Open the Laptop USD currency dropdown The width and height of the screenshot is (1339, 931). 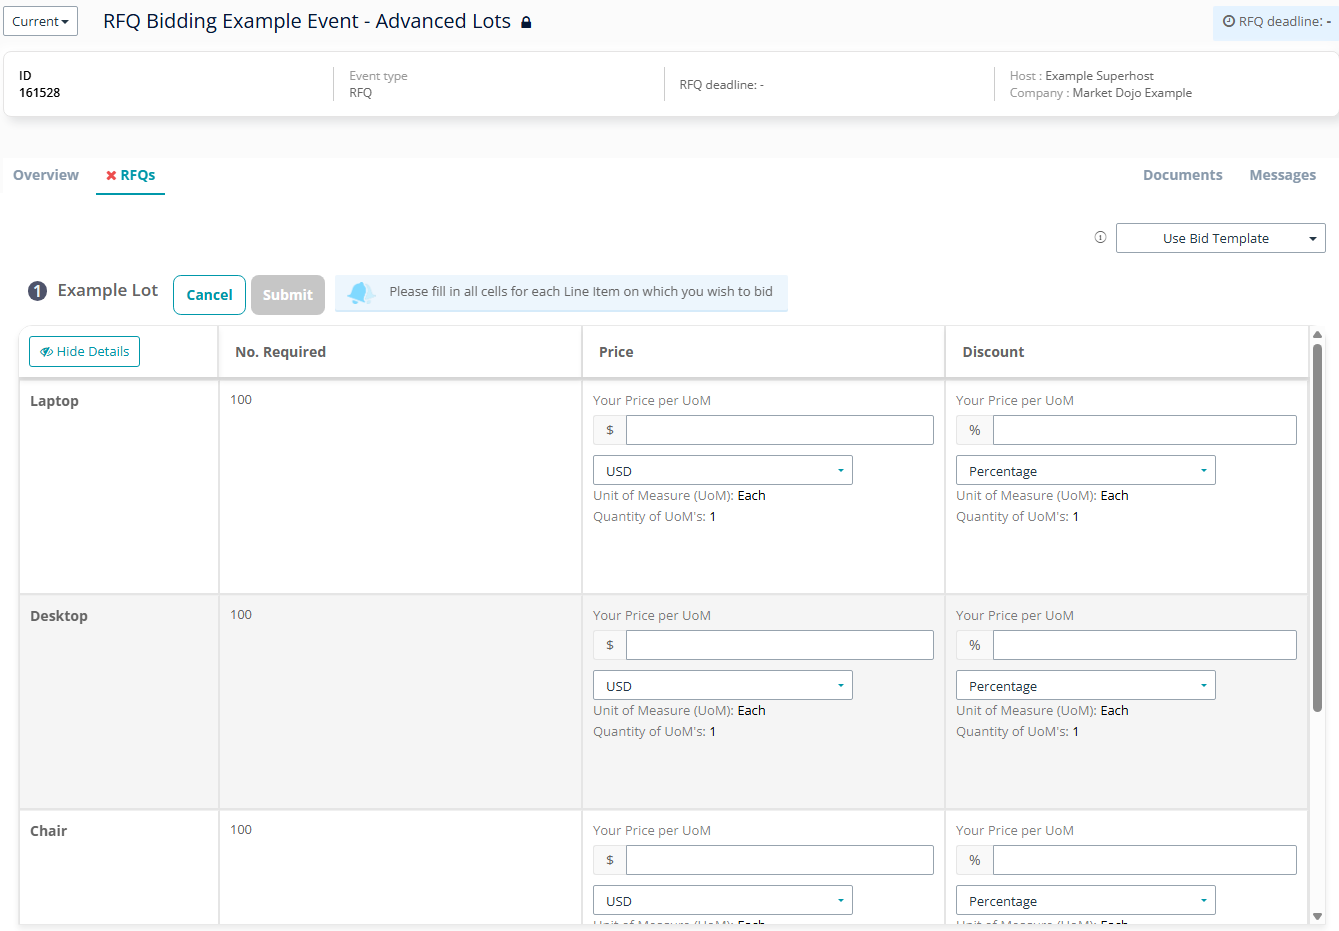pyautogui.click(x=723, y=470)
